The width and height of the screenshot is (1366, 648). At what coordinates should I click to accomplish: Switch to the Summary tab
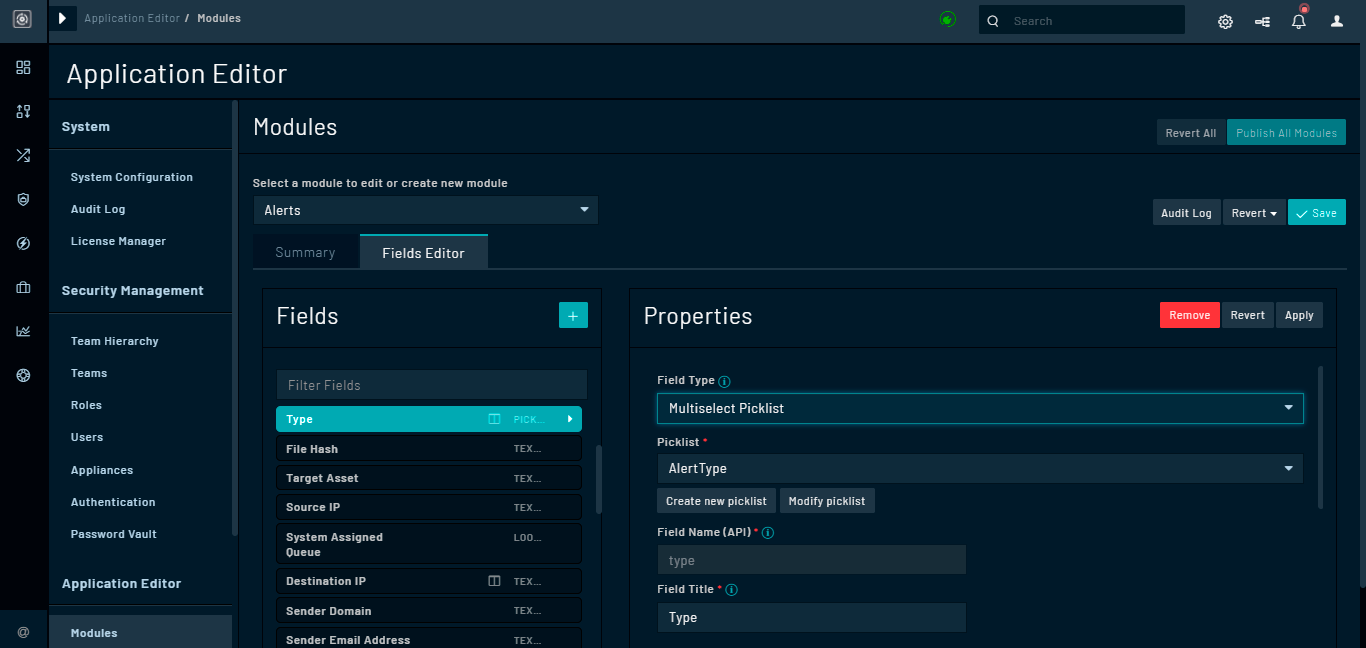point(305,251)
